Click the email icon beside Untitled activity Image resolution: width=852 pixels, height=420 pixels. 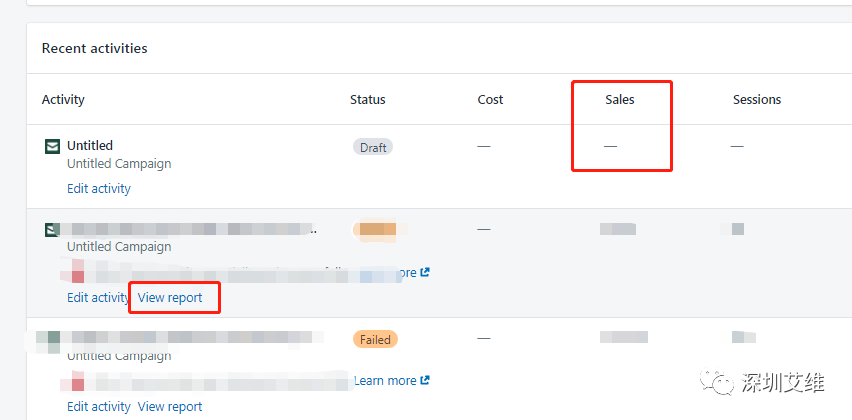click(x=52, y=146)
